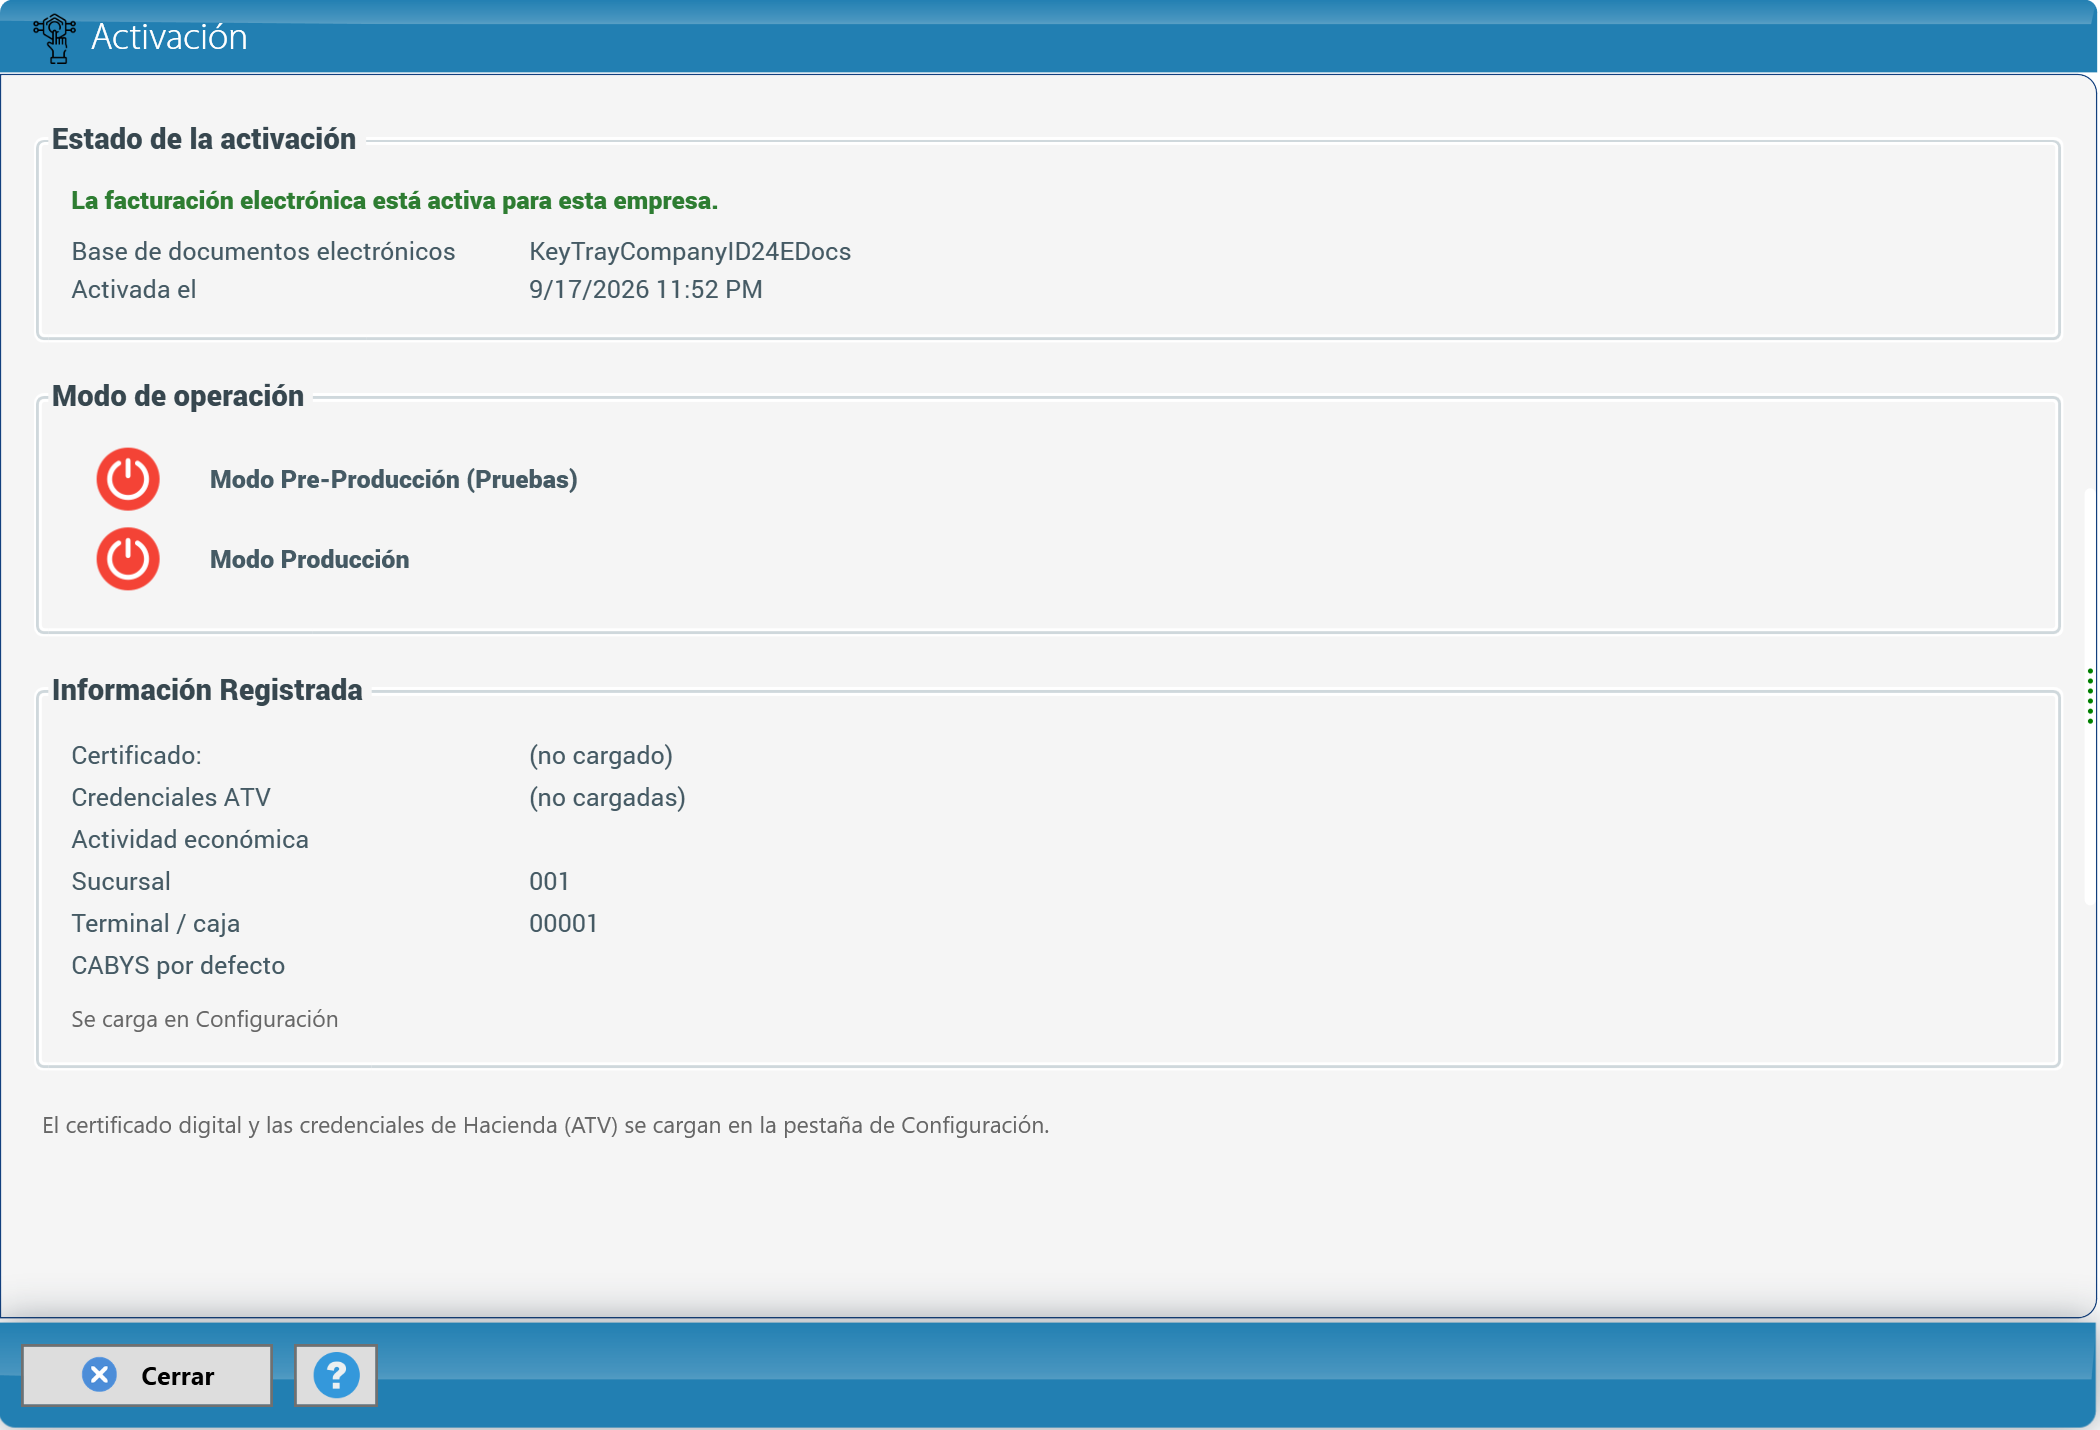This screenshot has width=2100, height=1430.
Task: Select the text KeyTrayCompanyID24EDocs
Action: [x=690, y=252]
